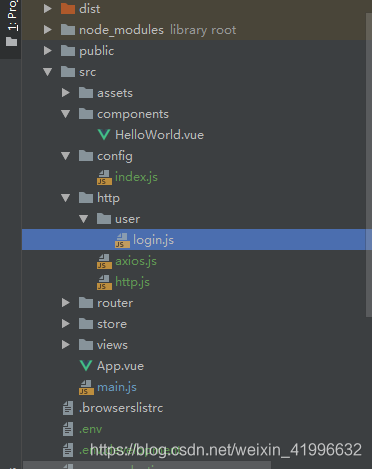
Task: Open HelloWorld.vue file
Action: tap(159, 135)
